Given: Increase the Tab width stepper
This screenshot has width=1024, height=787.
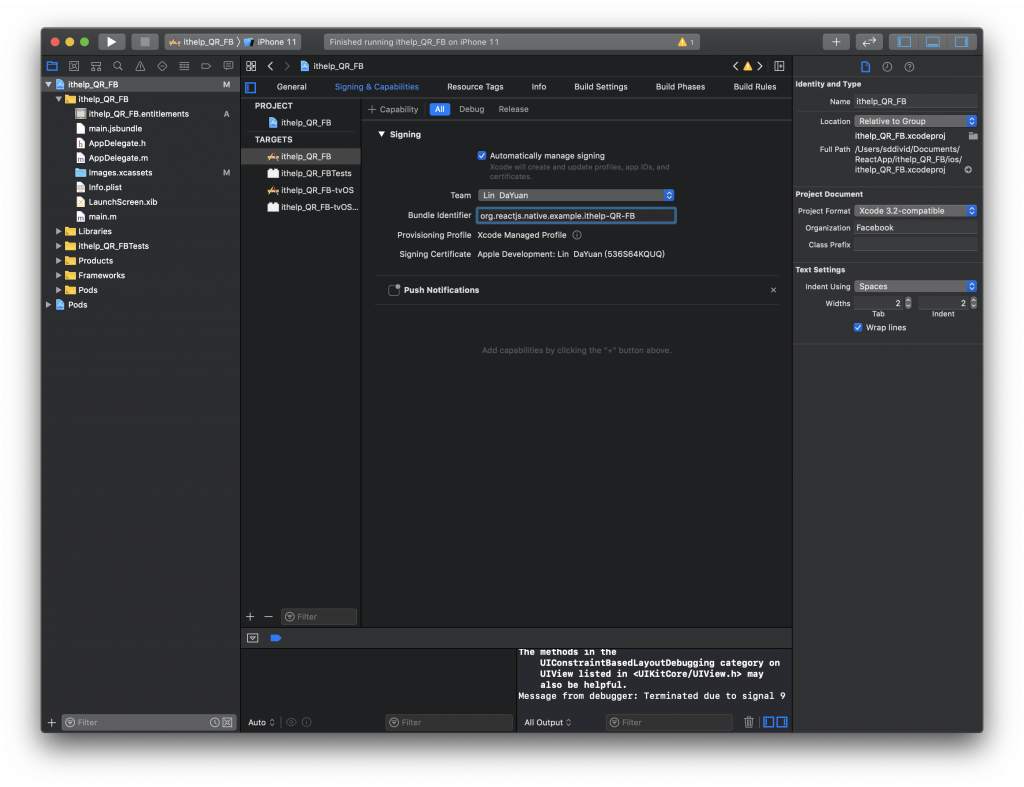Looking at the screenshot, I should pyautogui.click(x=908, y=300).
